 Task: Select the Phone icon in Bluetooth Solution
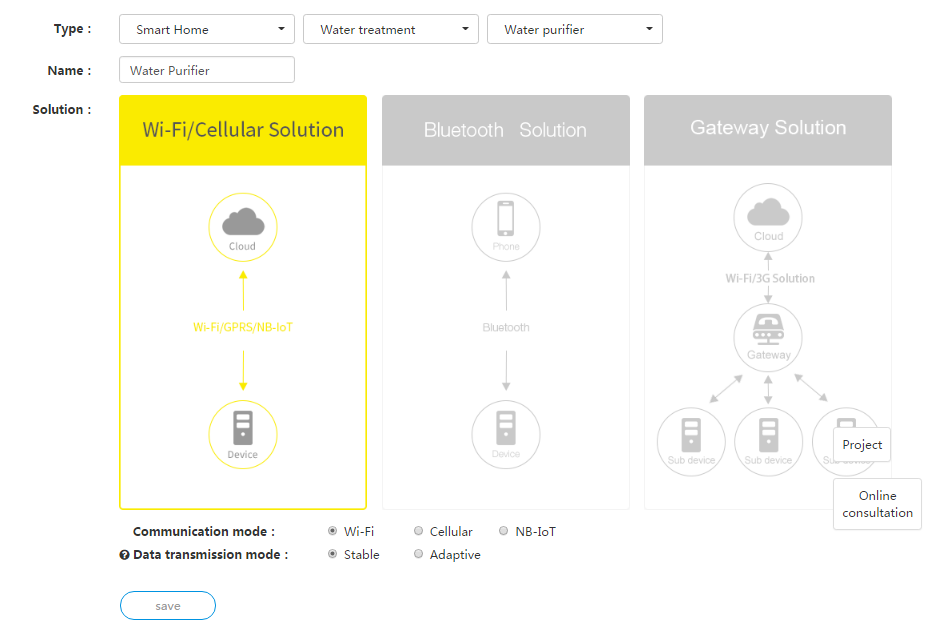(505, 227)
